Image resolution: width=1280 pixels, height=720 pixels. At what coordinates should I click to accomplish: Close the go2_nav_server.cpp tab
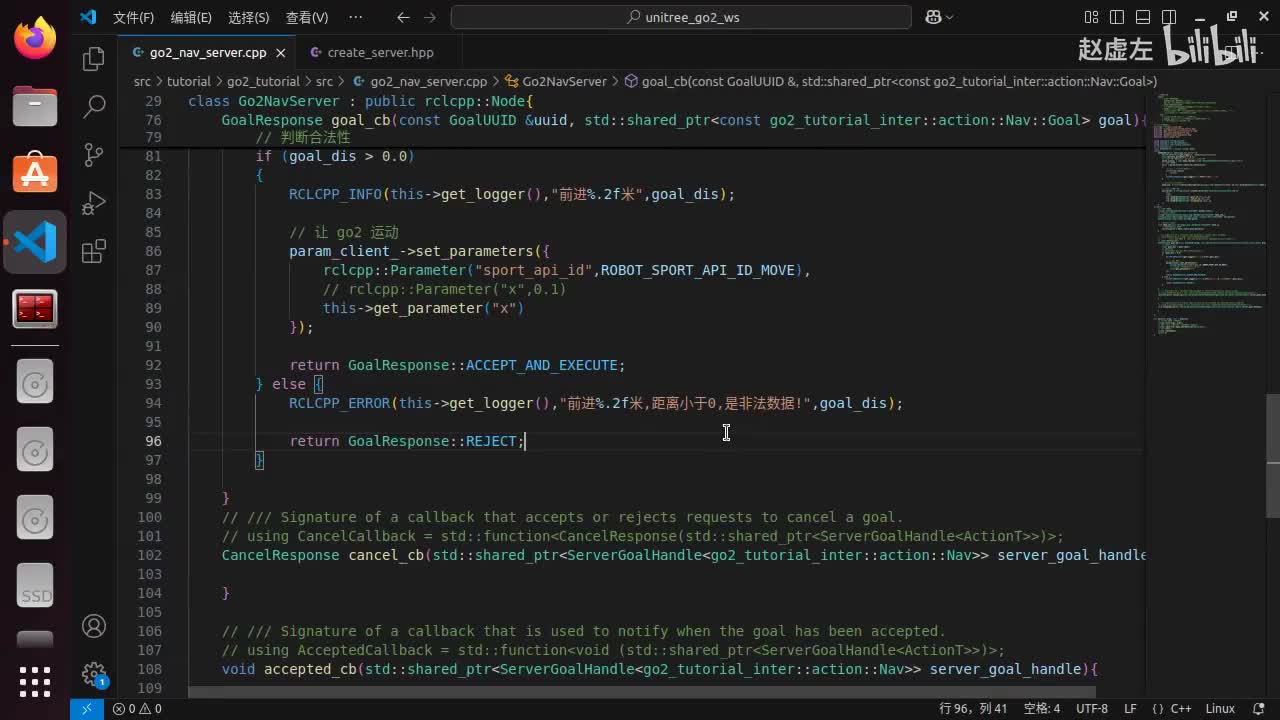(281, 53)
